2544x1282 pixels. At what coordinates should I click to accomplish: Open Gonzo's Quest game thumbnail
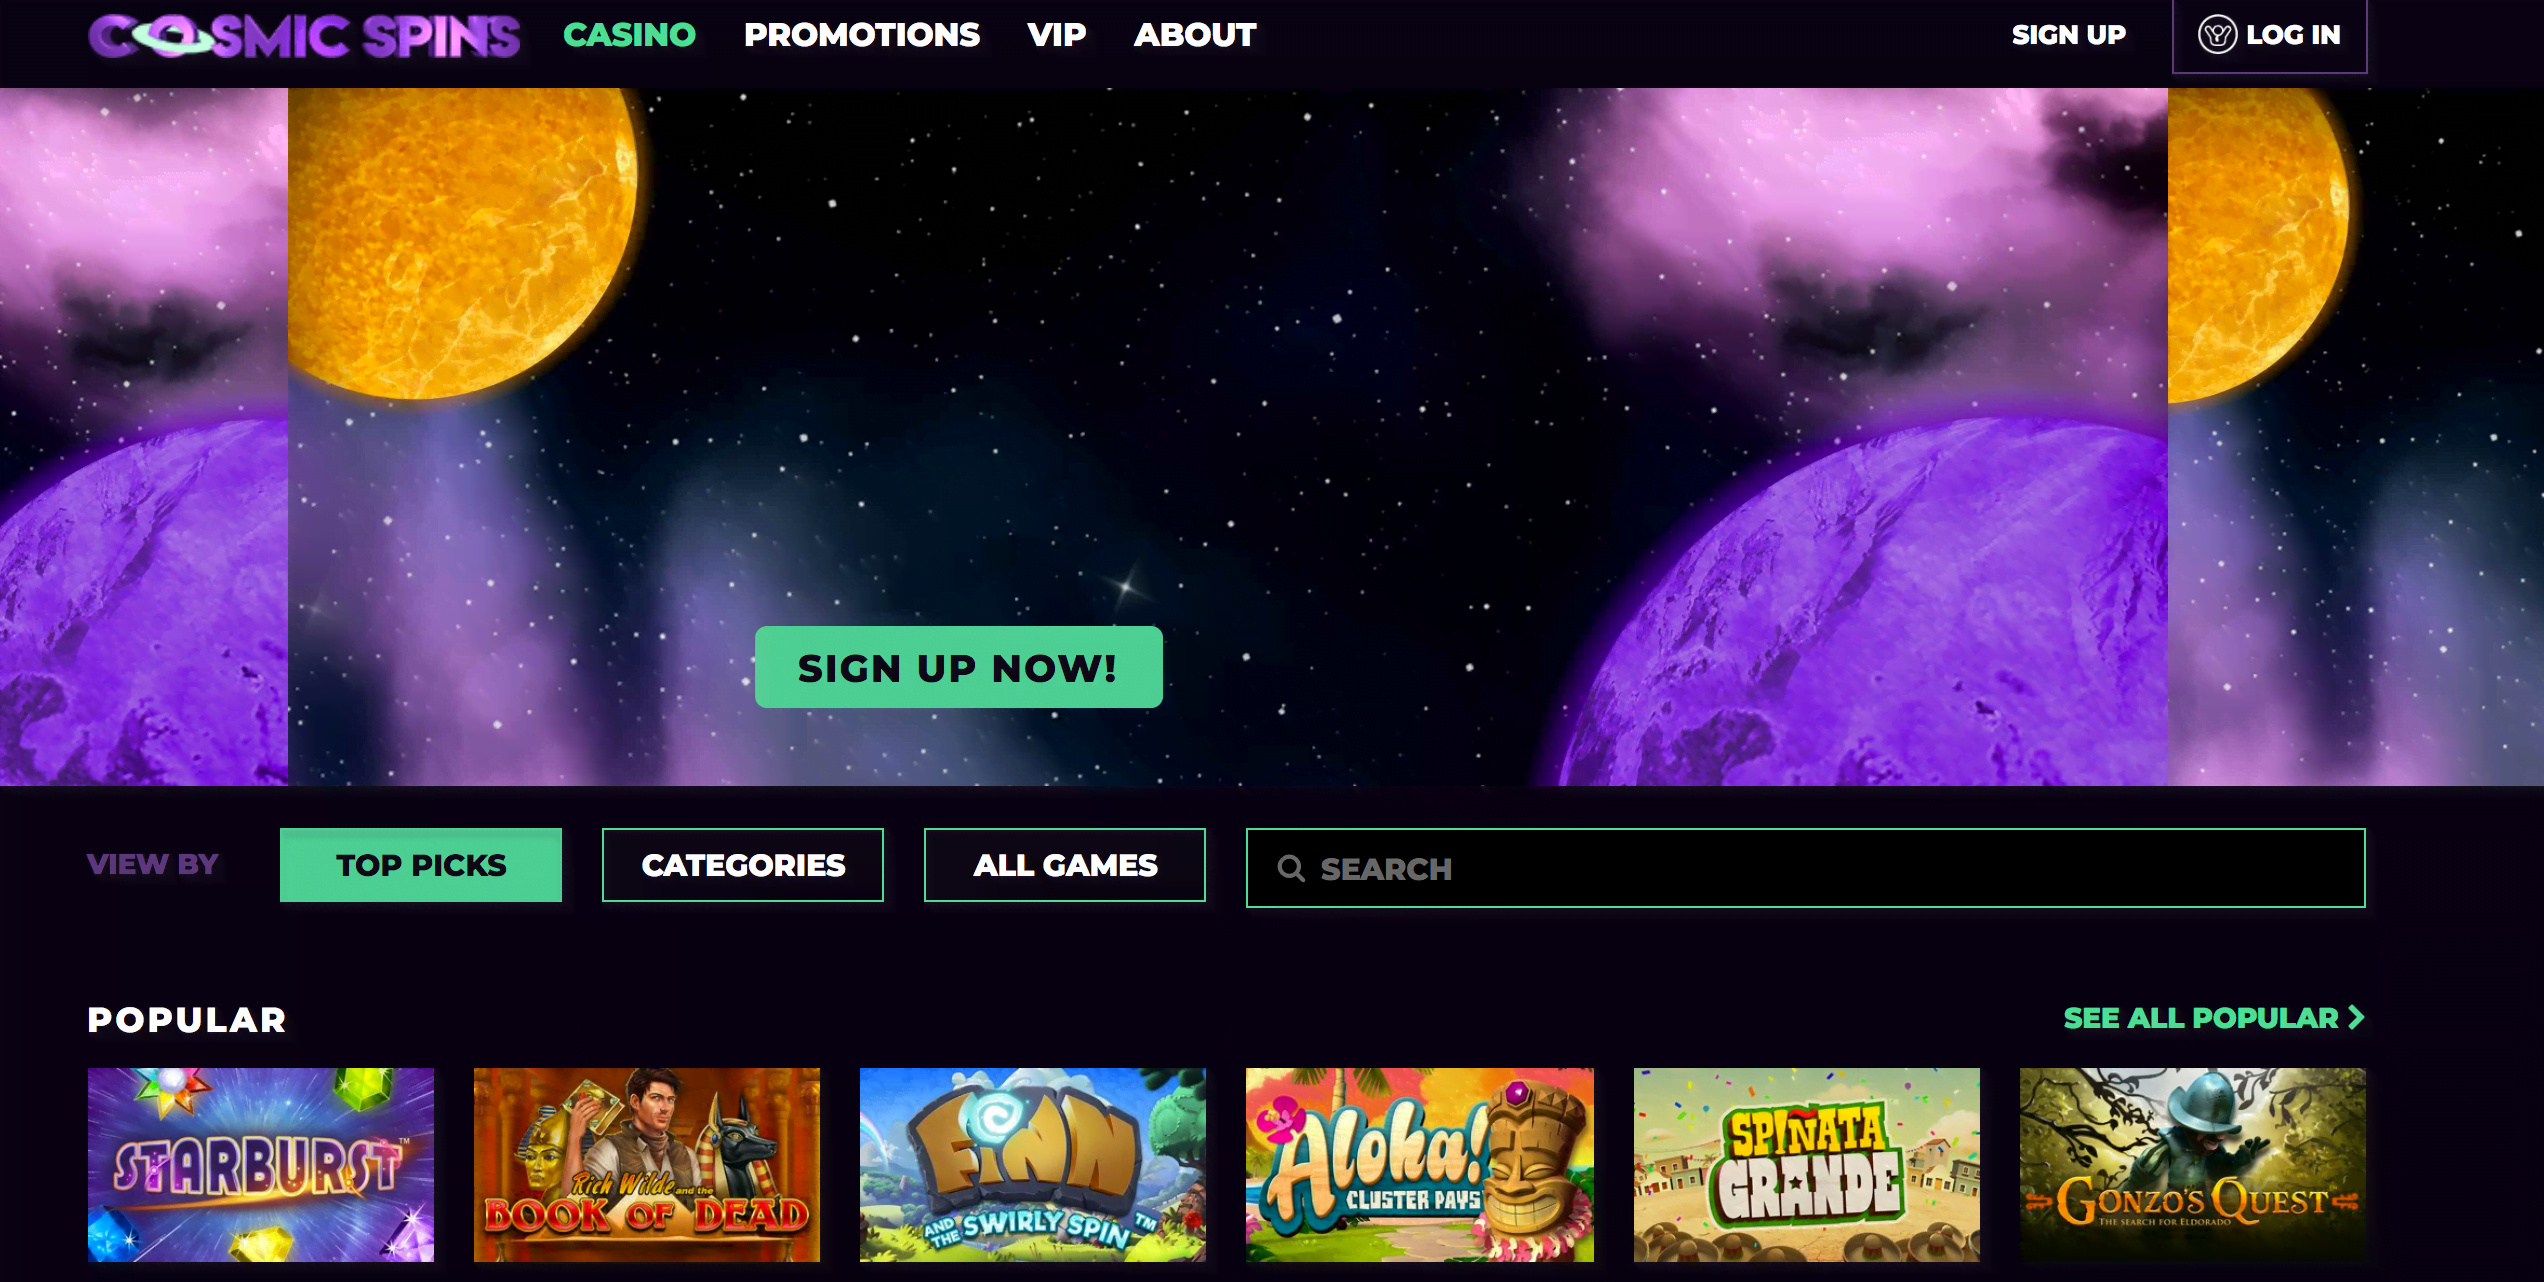click(2193, 1165)
